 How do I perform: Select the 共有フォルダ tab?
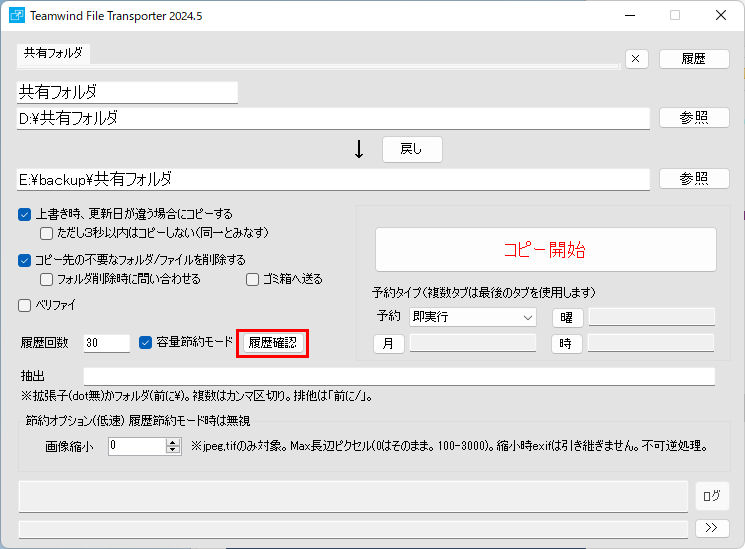pyautogui.click(x=54, y=53)
